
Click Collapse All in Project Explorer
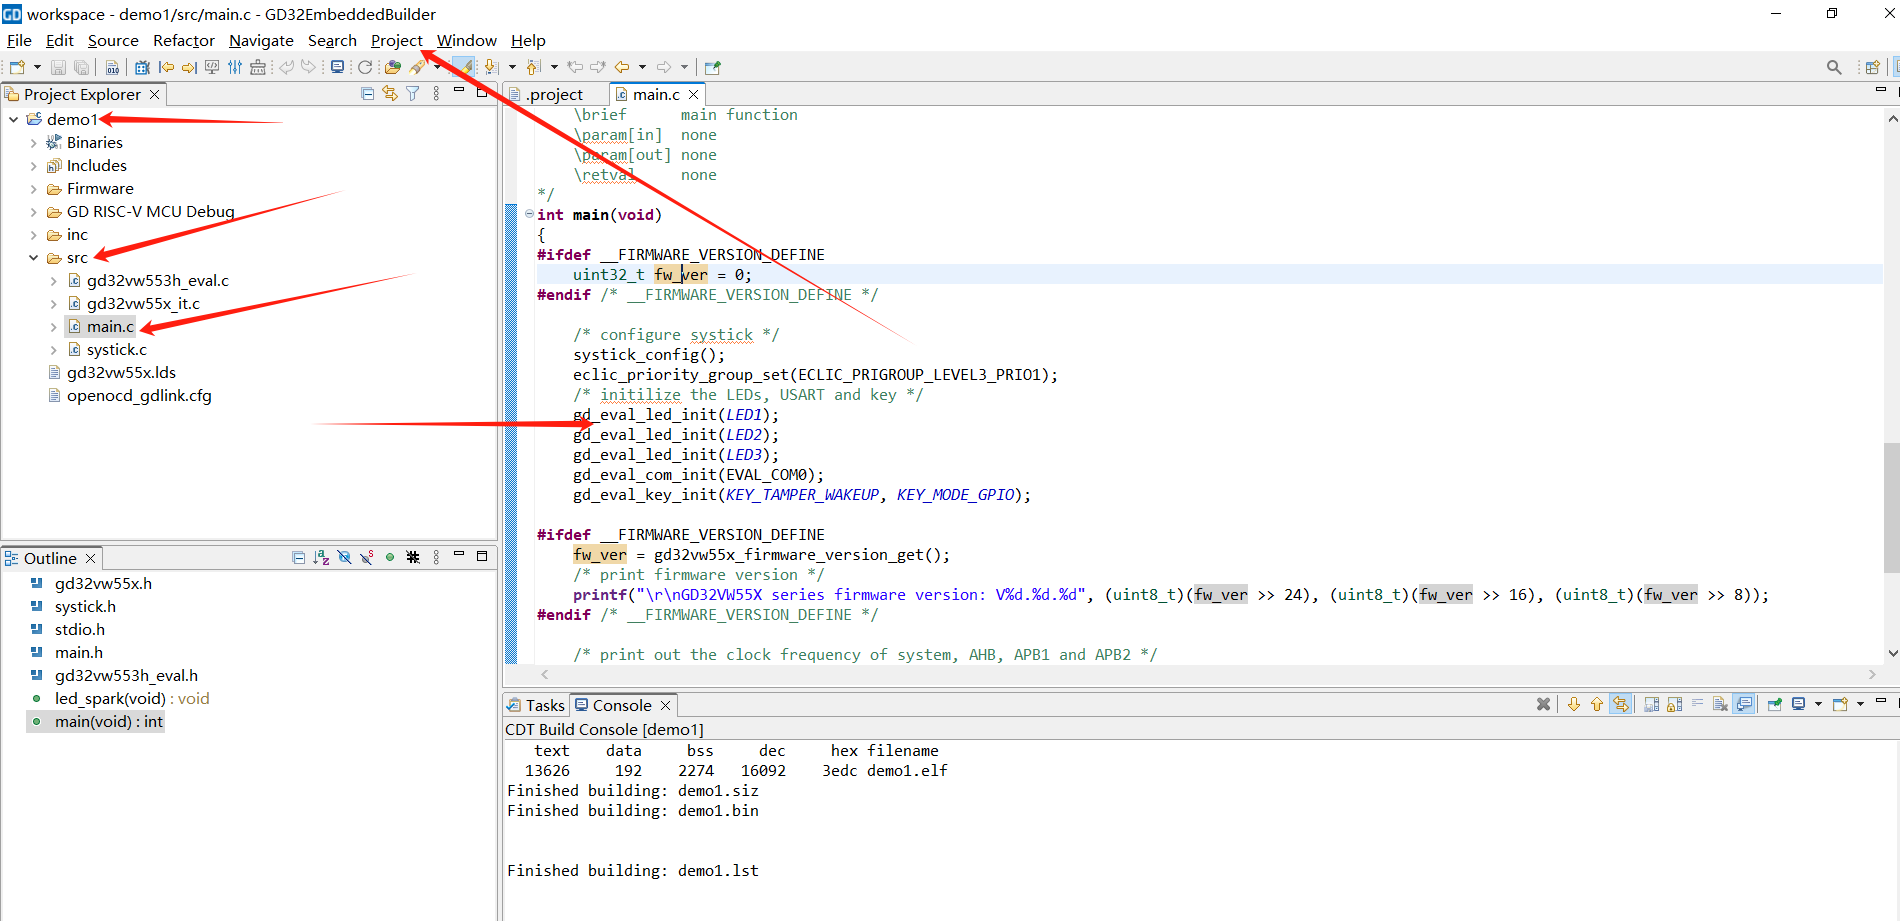click(367, 94)
